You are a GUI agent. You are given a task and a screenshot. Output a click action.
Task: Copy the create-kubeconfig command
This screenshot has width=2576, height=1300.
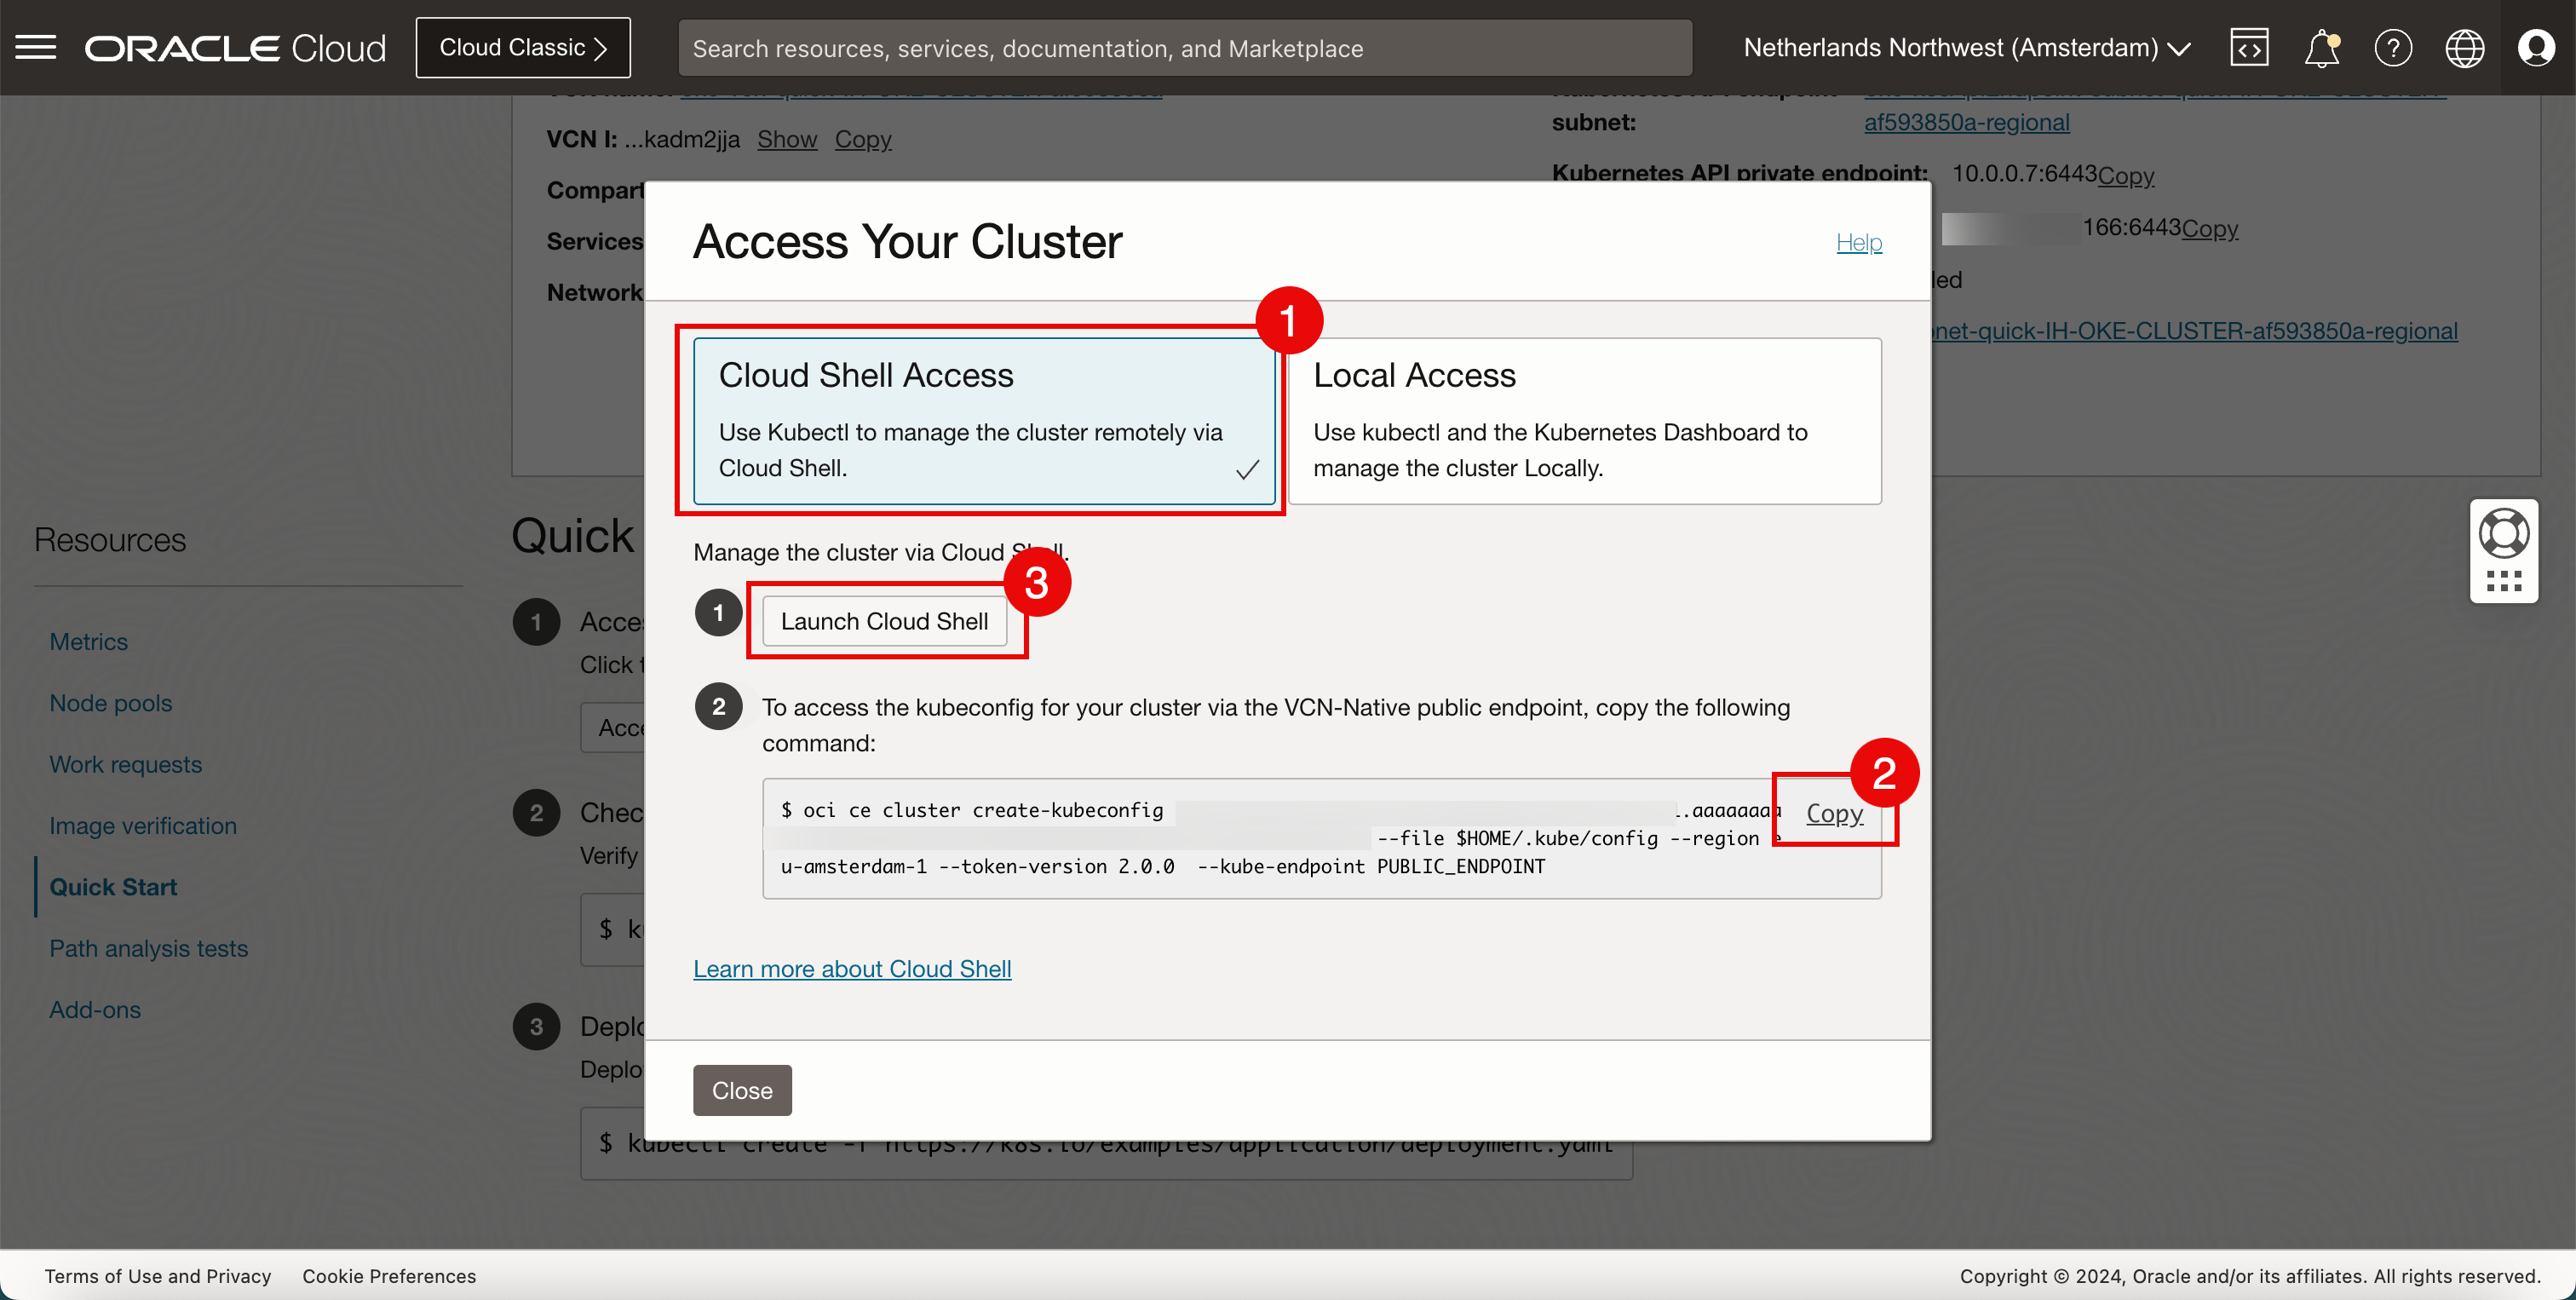(x=1834, y=813)
